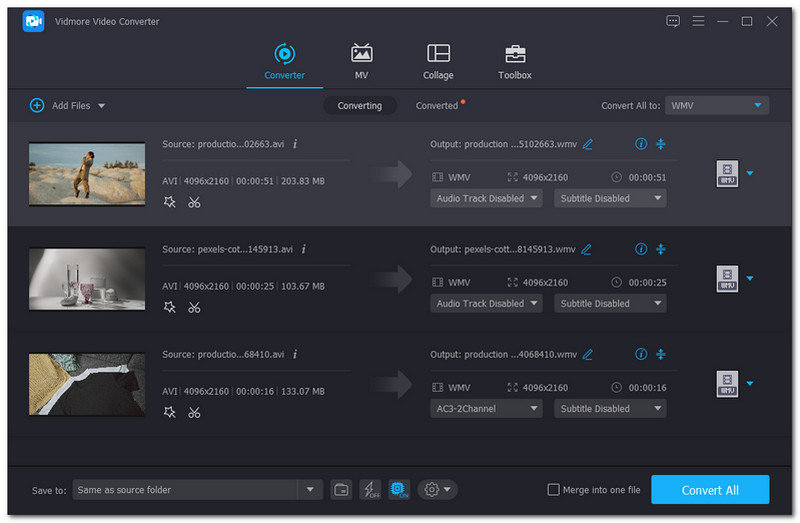Click the compress icon for second video output
Image resolution: width=800 pixels, height=523 pixels.
pos(661,249)
